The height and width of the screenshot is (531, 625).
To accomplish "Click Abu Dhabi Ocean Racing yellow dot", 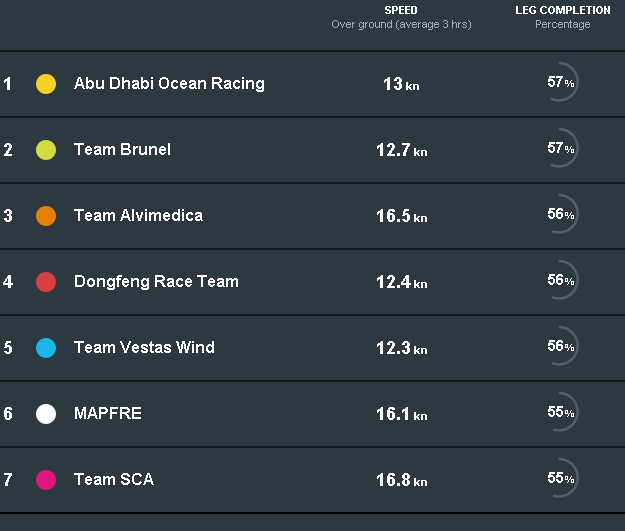I will pyautogui.click(x=46, y=84).
